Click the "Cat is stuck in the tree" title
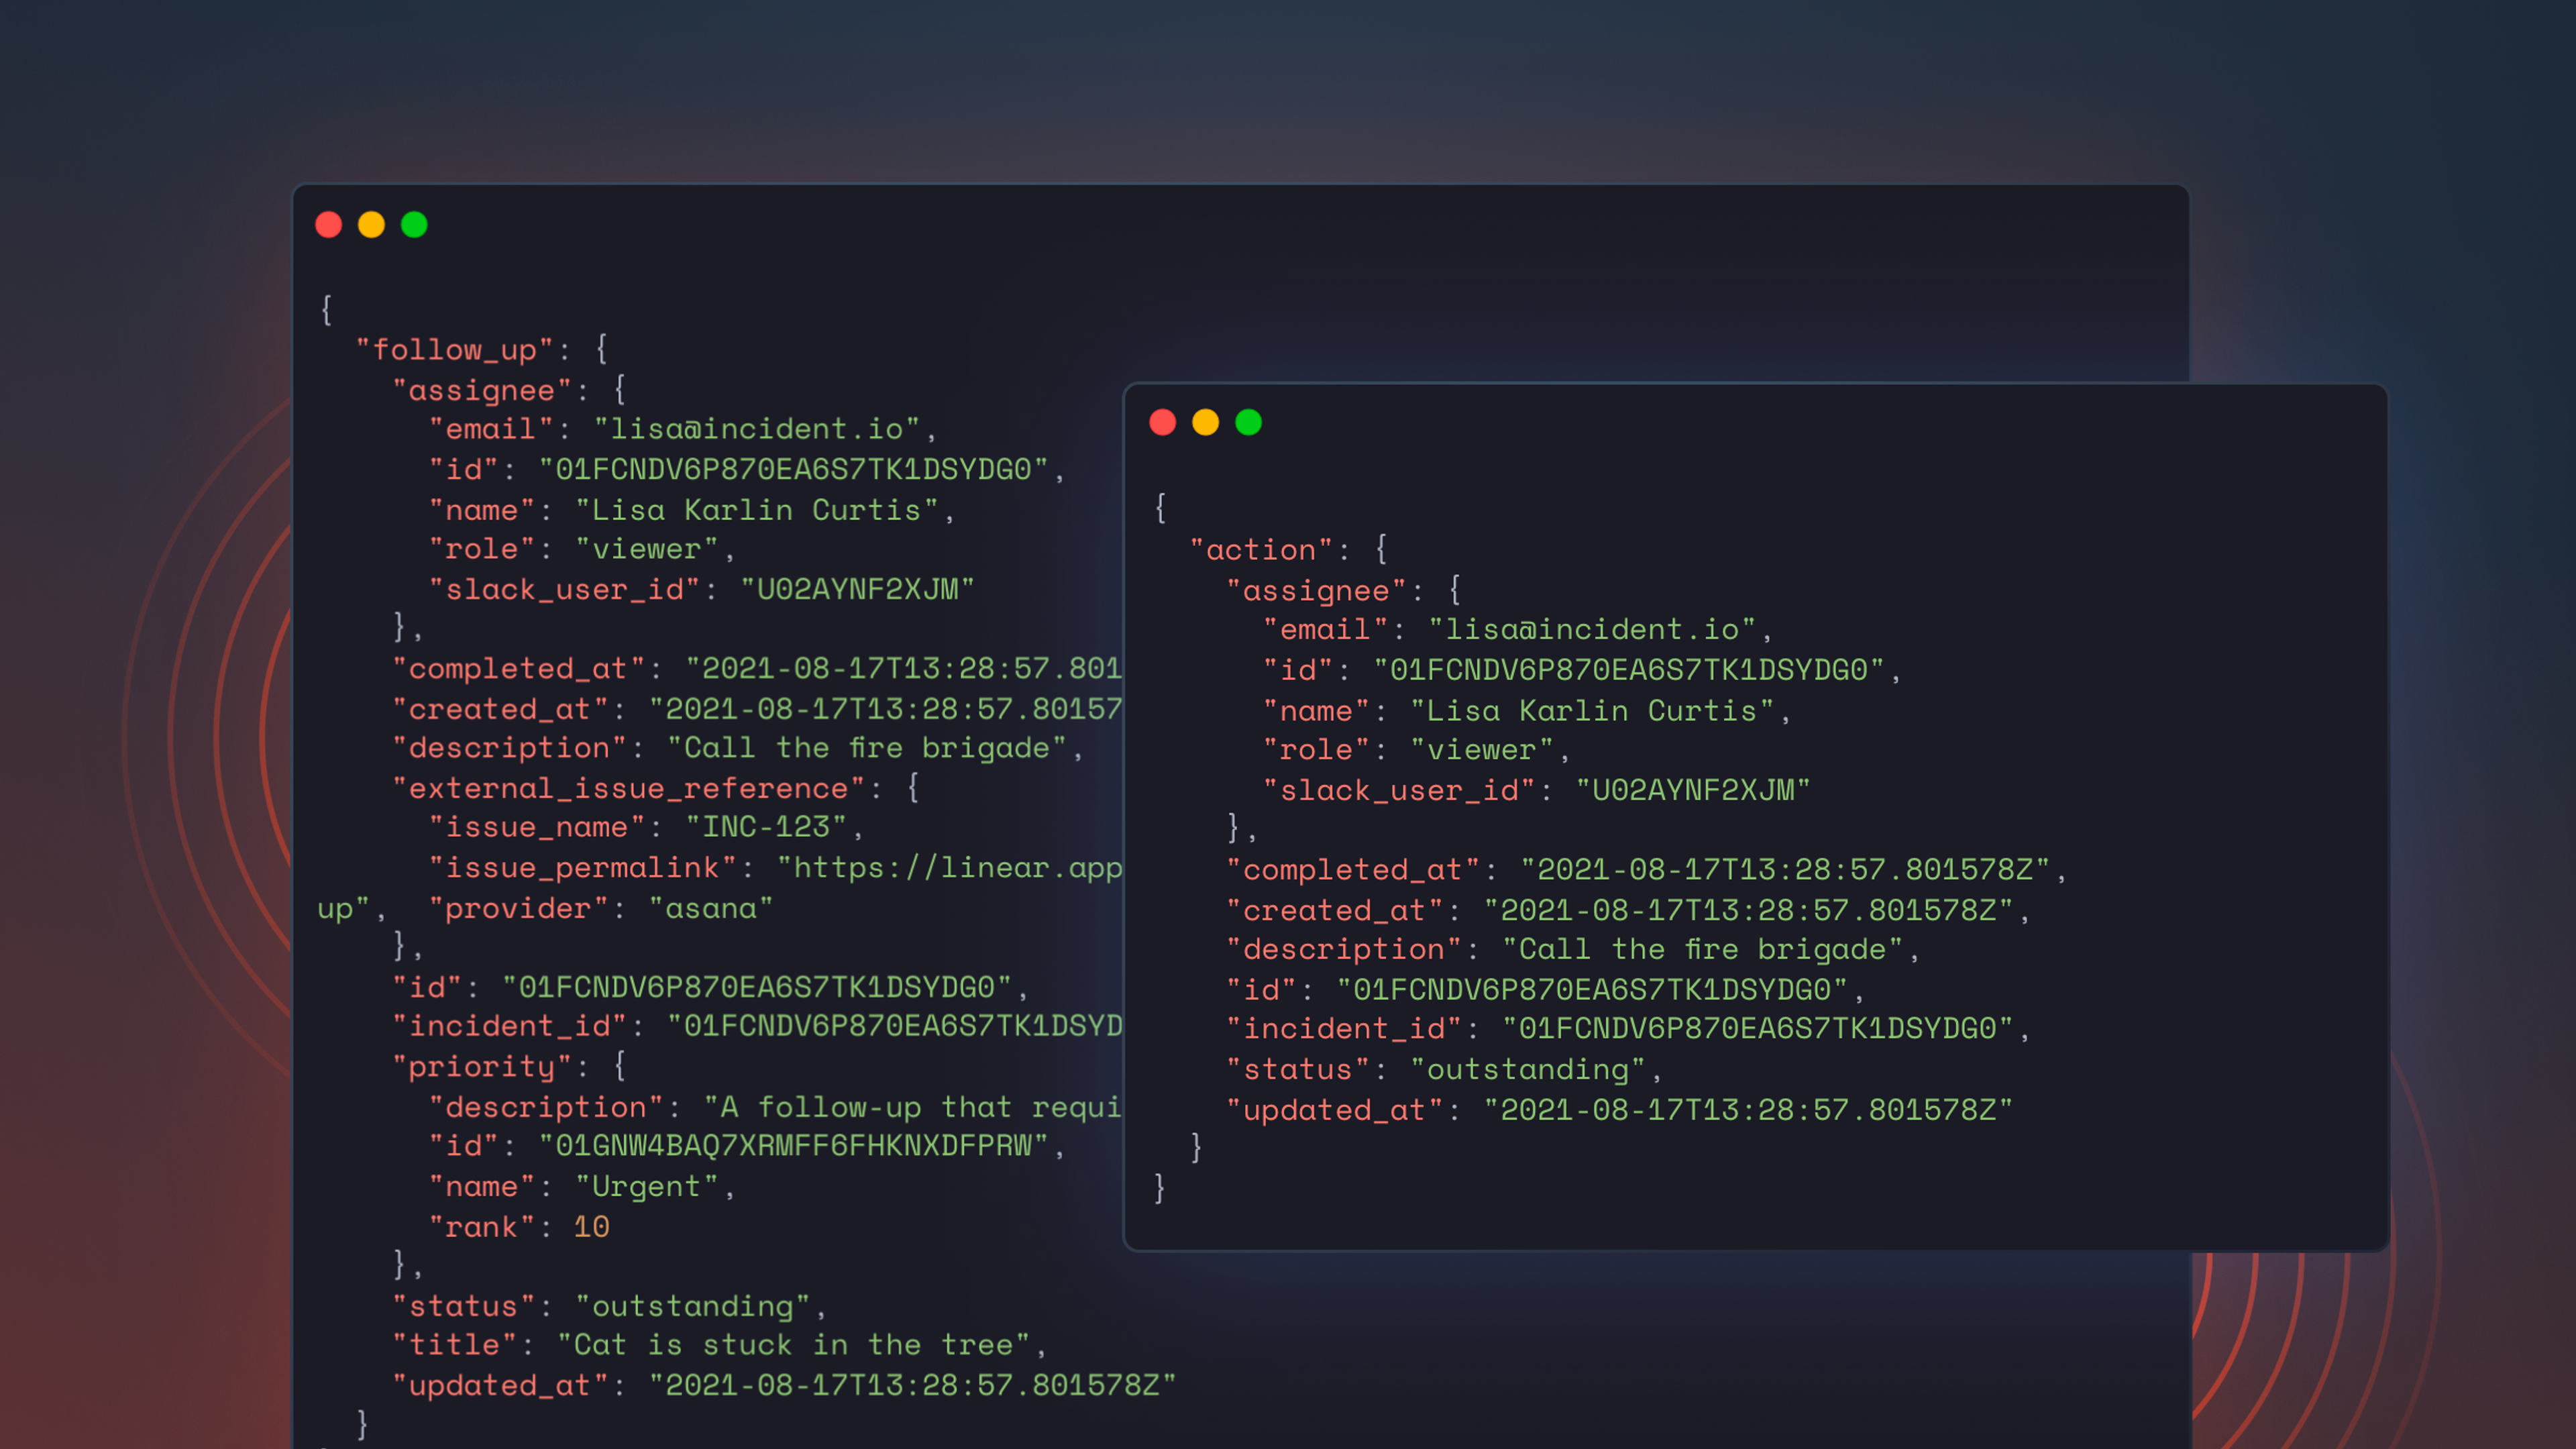This screenshot has height=1449, width=2576. pyautogui.click(x=794, y=1345)
